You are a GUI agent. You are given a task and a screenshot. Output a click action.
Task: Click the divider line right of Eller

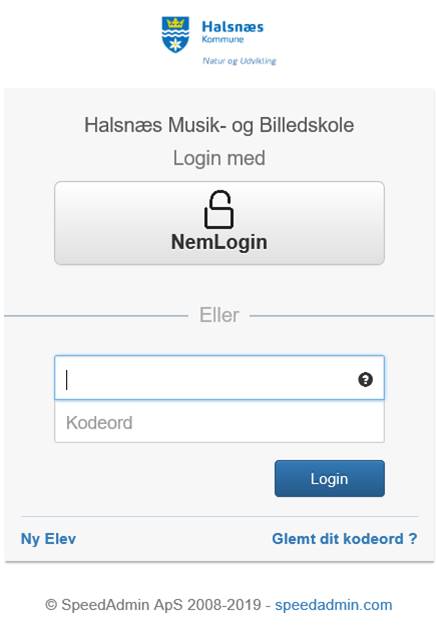[342, 316]
